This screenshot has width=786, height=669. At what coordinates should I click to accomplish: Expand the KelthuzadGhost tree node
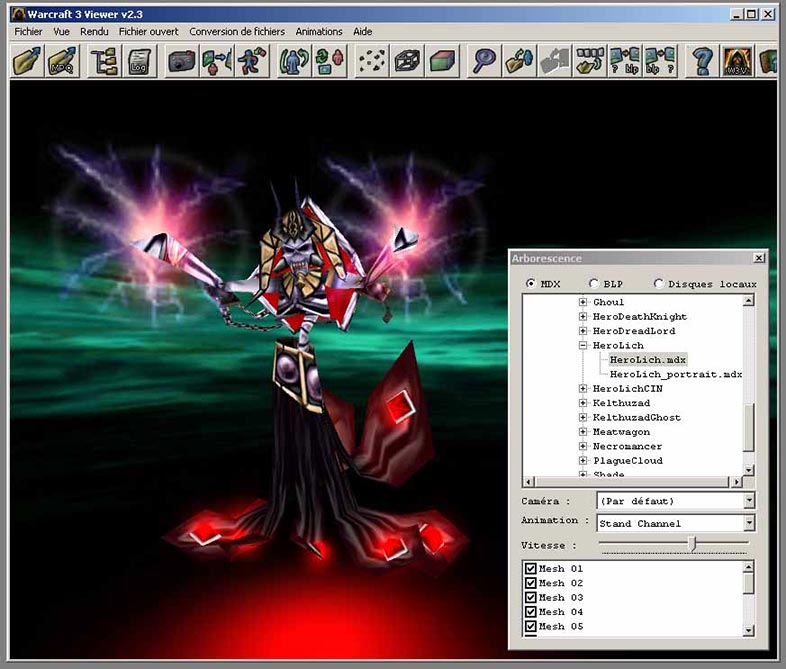point(582,417)
